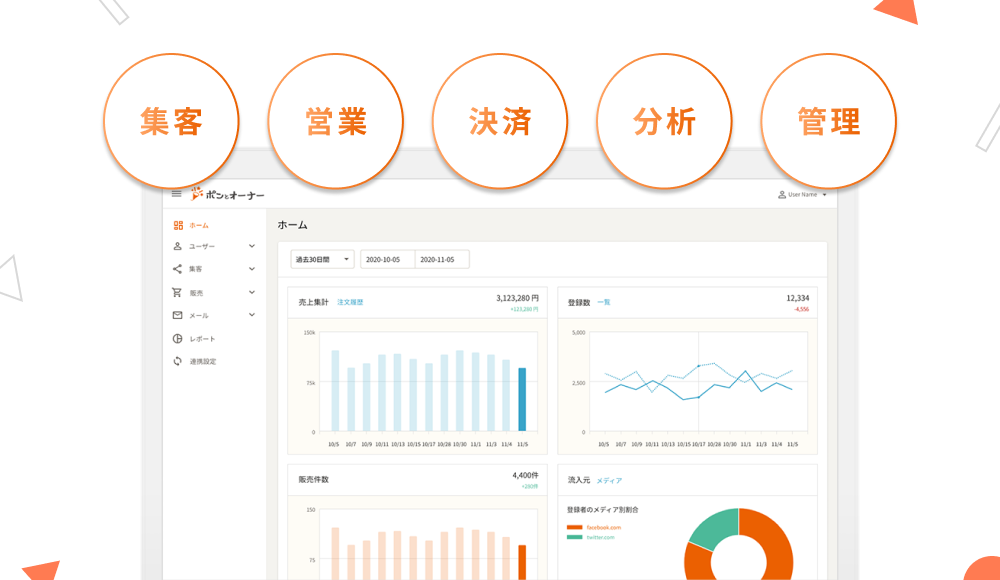Image resolution: width=1000 pixels, height=580 pixels.
Task: Click the 販売 shopping cart icon
Action: point(178,293)
